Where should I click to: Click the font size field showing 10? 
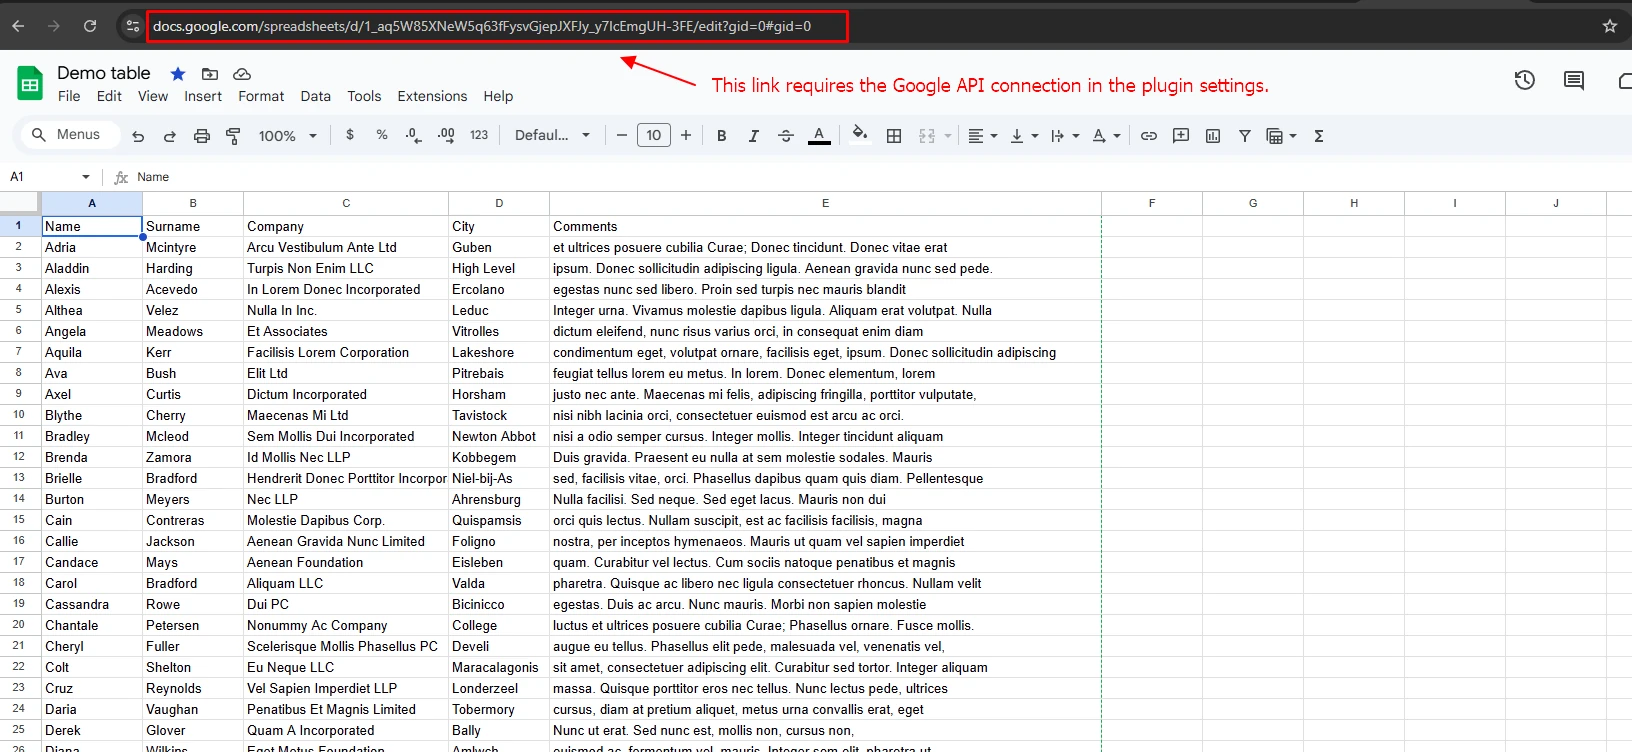pyautogui.click(x=653, y=135)
